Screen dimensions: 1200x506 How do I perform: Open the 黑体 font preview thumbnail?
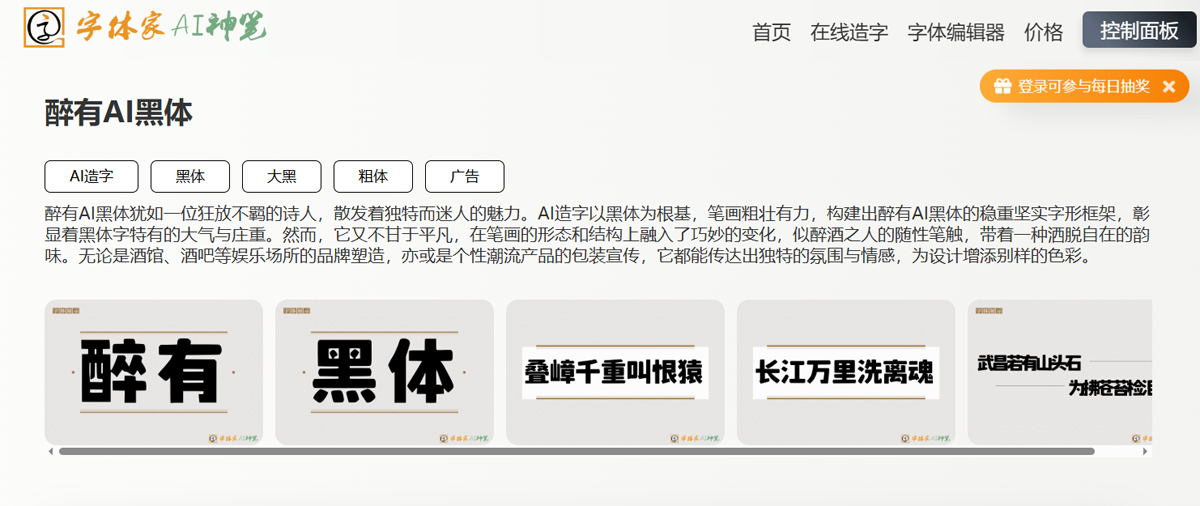[x=384, y=372]
